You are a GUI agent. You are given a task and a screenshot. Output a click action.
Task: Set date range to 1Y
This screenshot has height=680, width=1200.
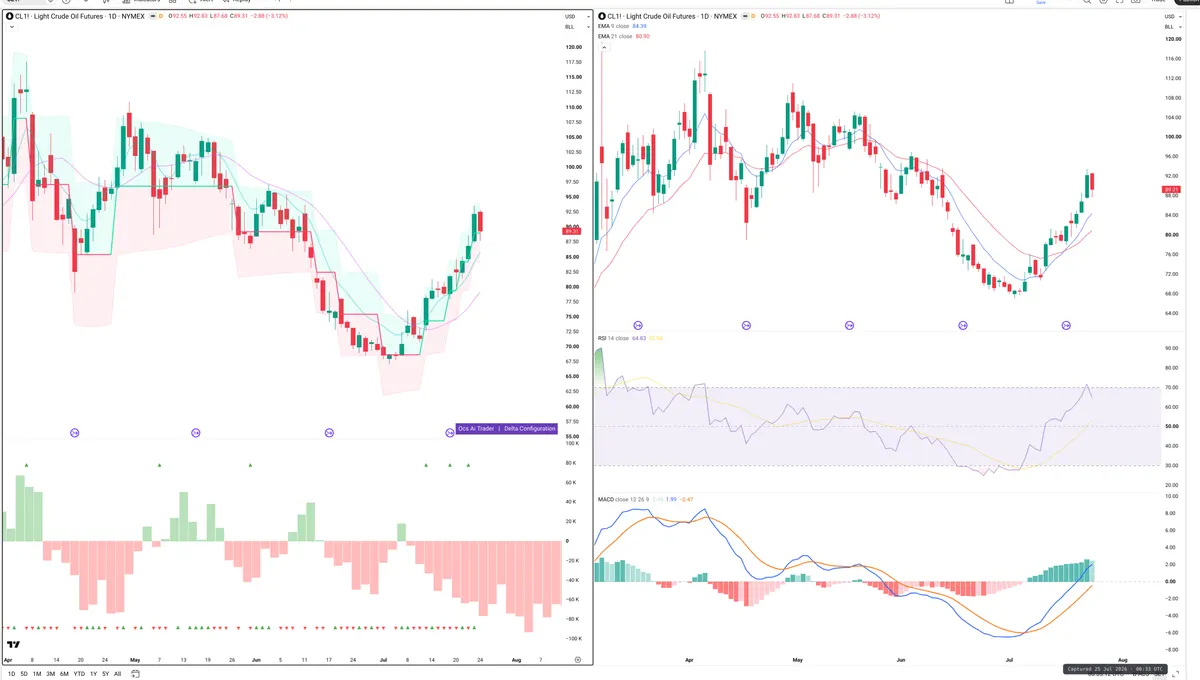(x=93, y=674)
